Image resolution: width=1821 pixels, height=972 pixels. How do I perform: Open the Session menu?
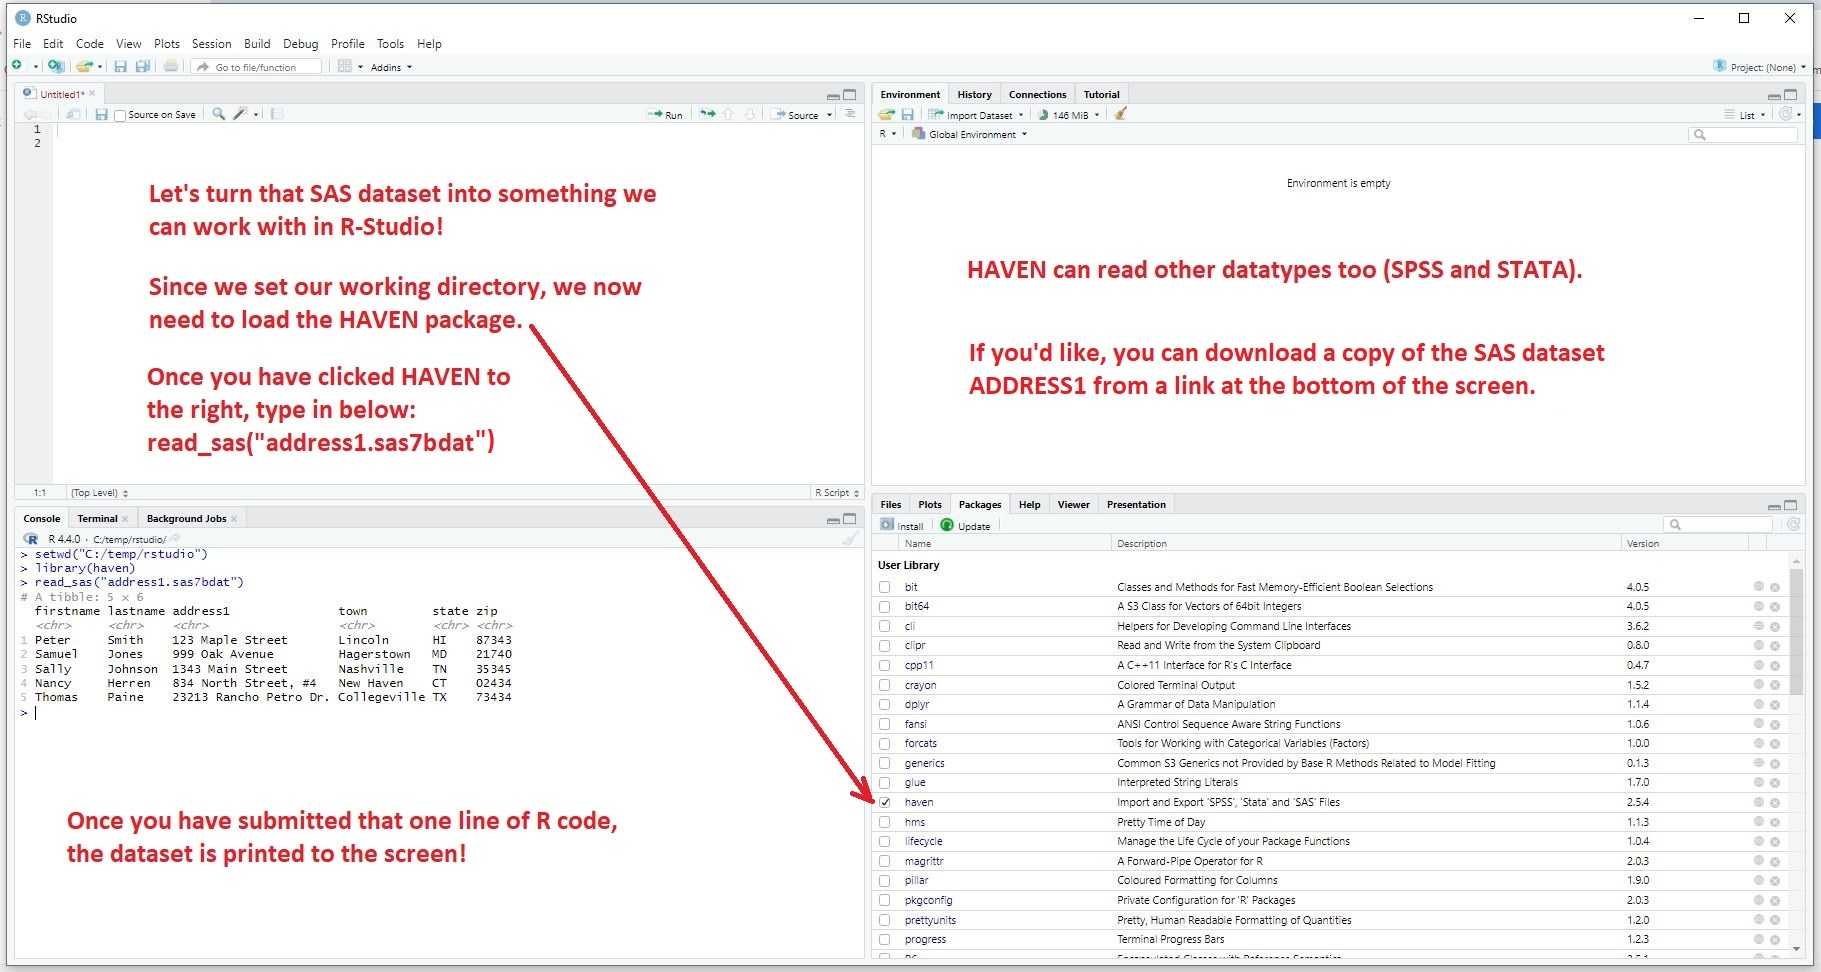coord(211,44)
